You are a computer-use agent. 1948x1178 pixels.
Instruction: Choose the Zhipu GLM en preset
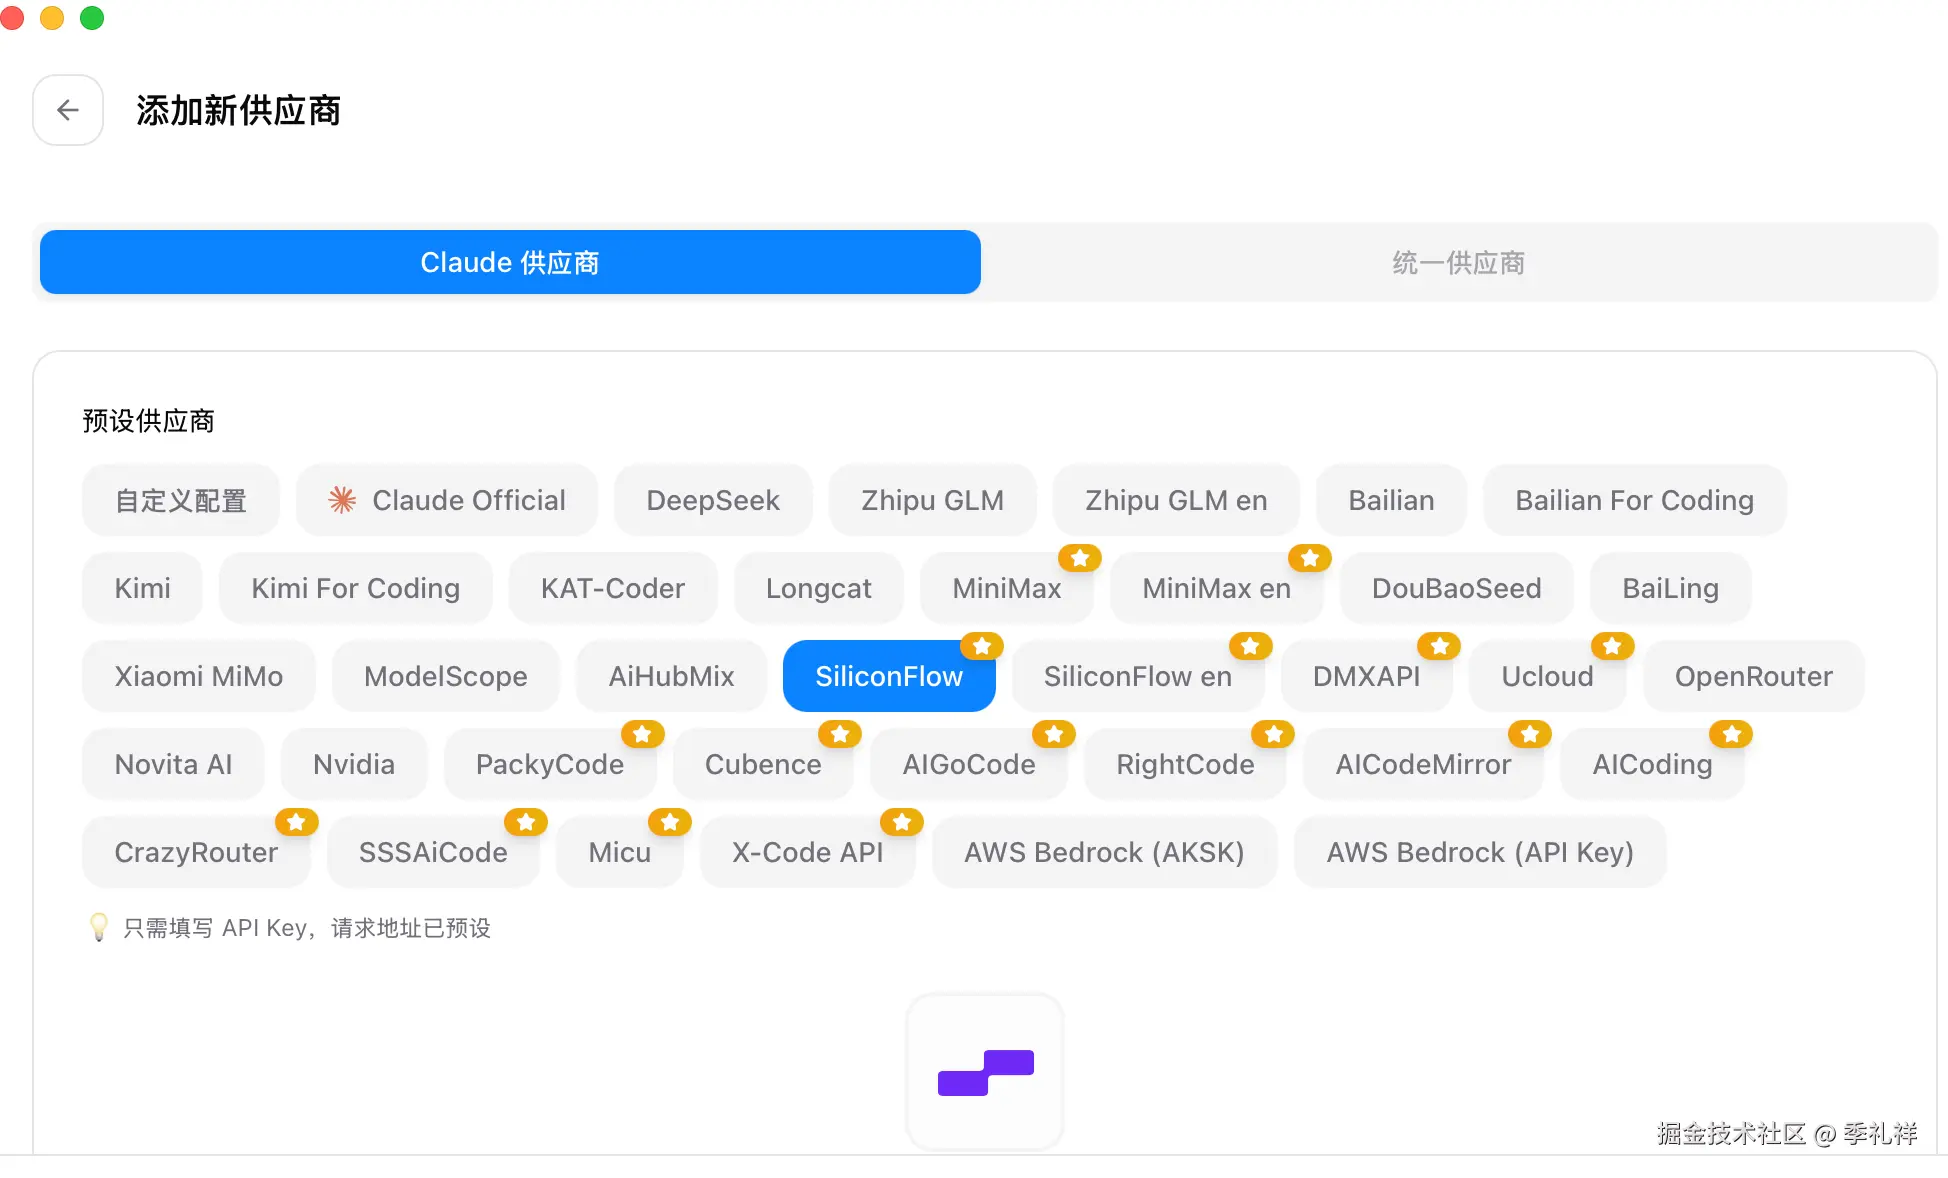pyautogui.click(x=1176, y=500)
